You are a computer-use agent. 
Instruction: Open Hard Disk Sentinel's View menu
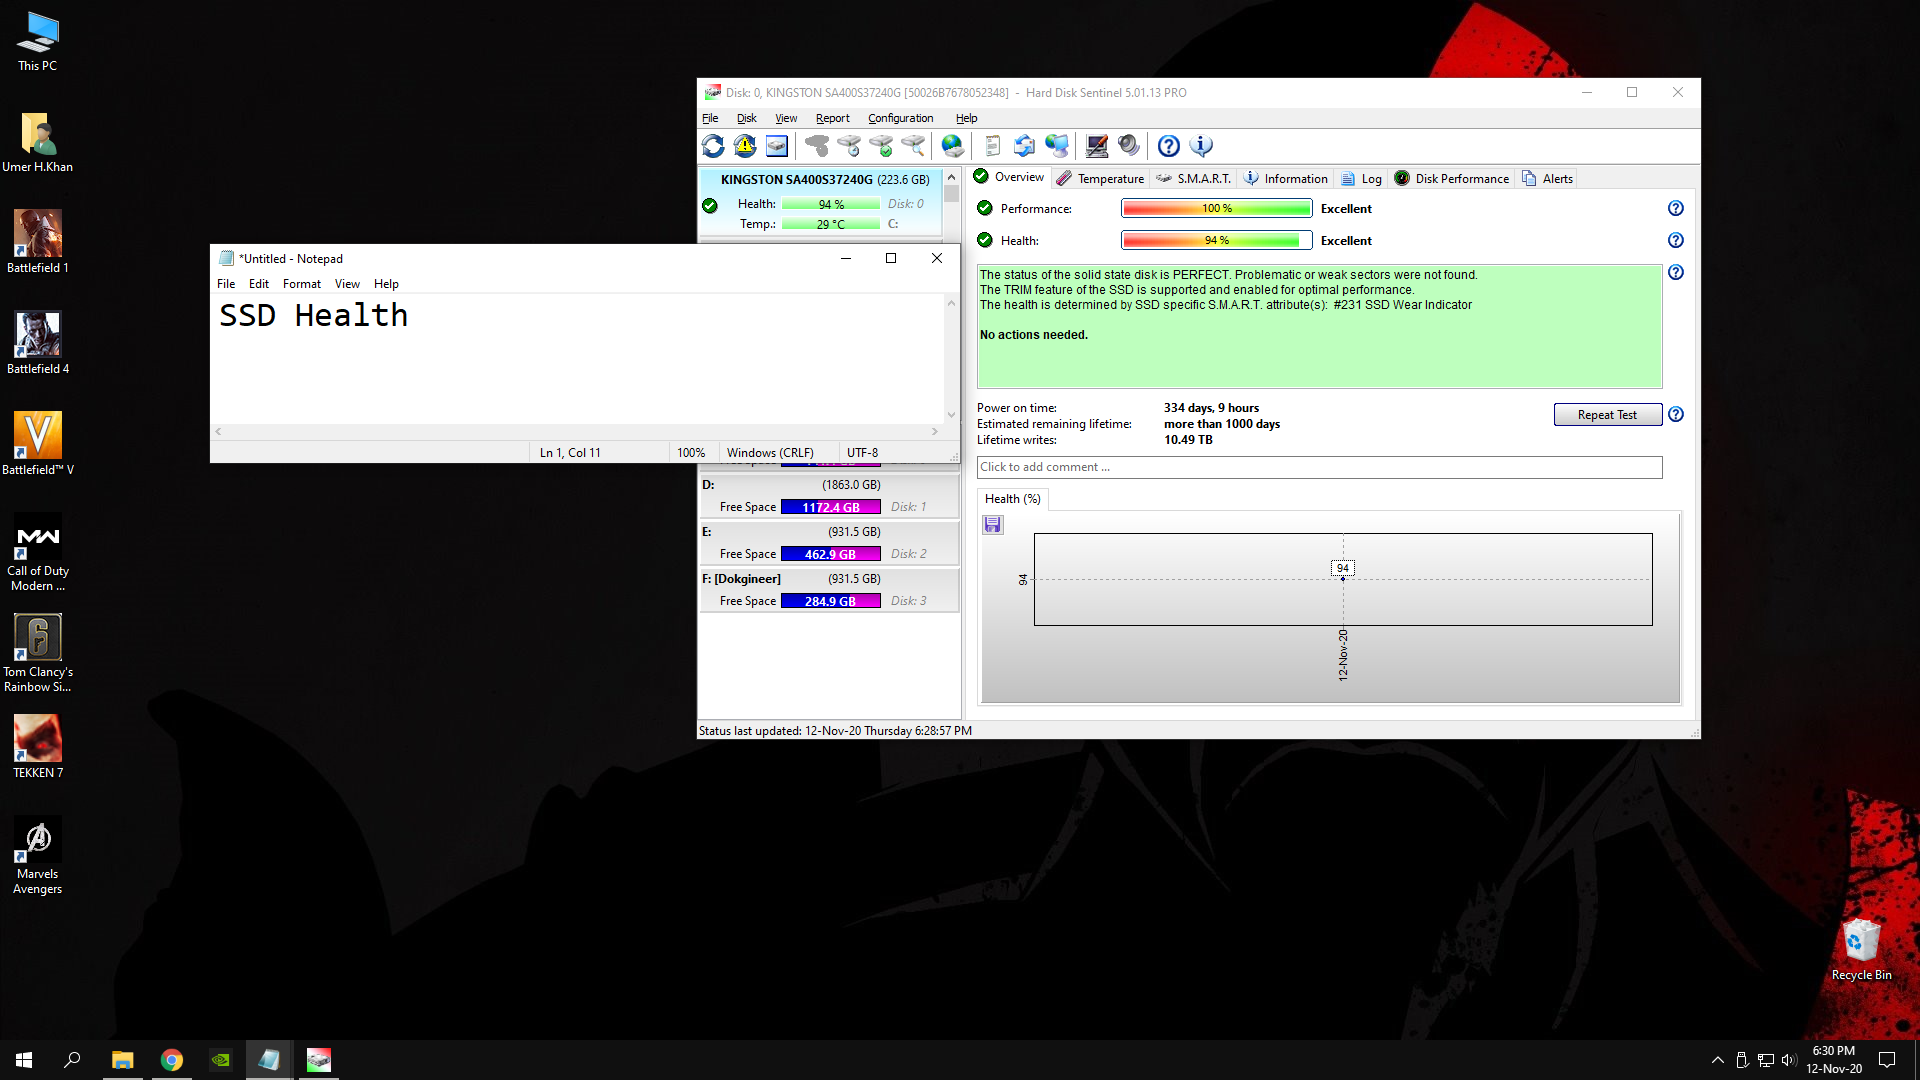point(786,118)
